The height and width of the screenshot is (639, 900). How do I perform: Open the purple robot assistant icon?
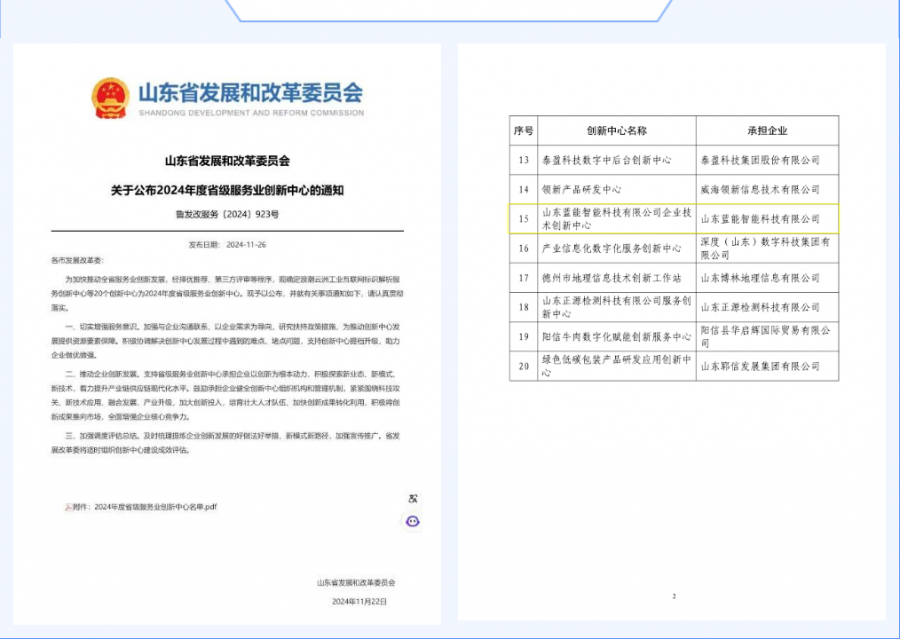[x=412, y=521]
